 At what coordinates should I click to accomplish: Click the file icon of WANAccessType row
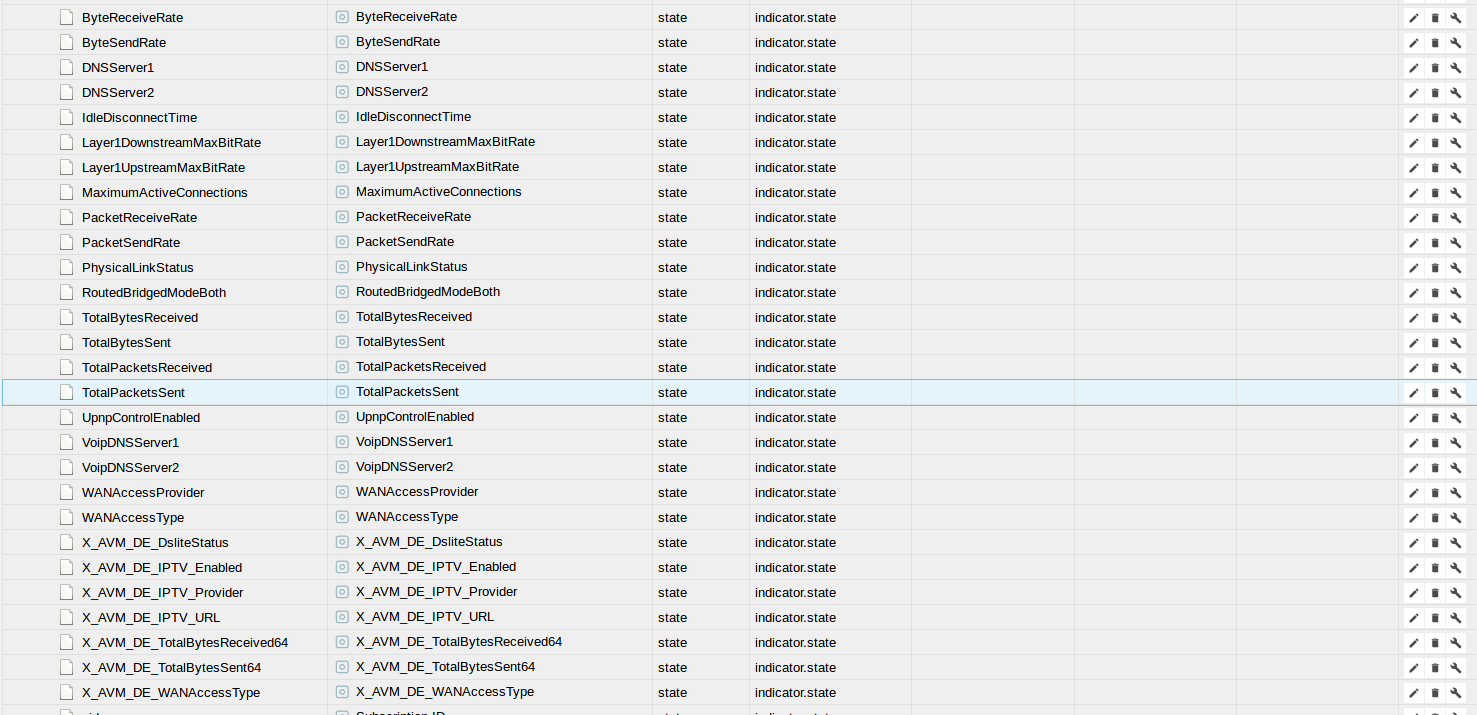pos(66,518)
